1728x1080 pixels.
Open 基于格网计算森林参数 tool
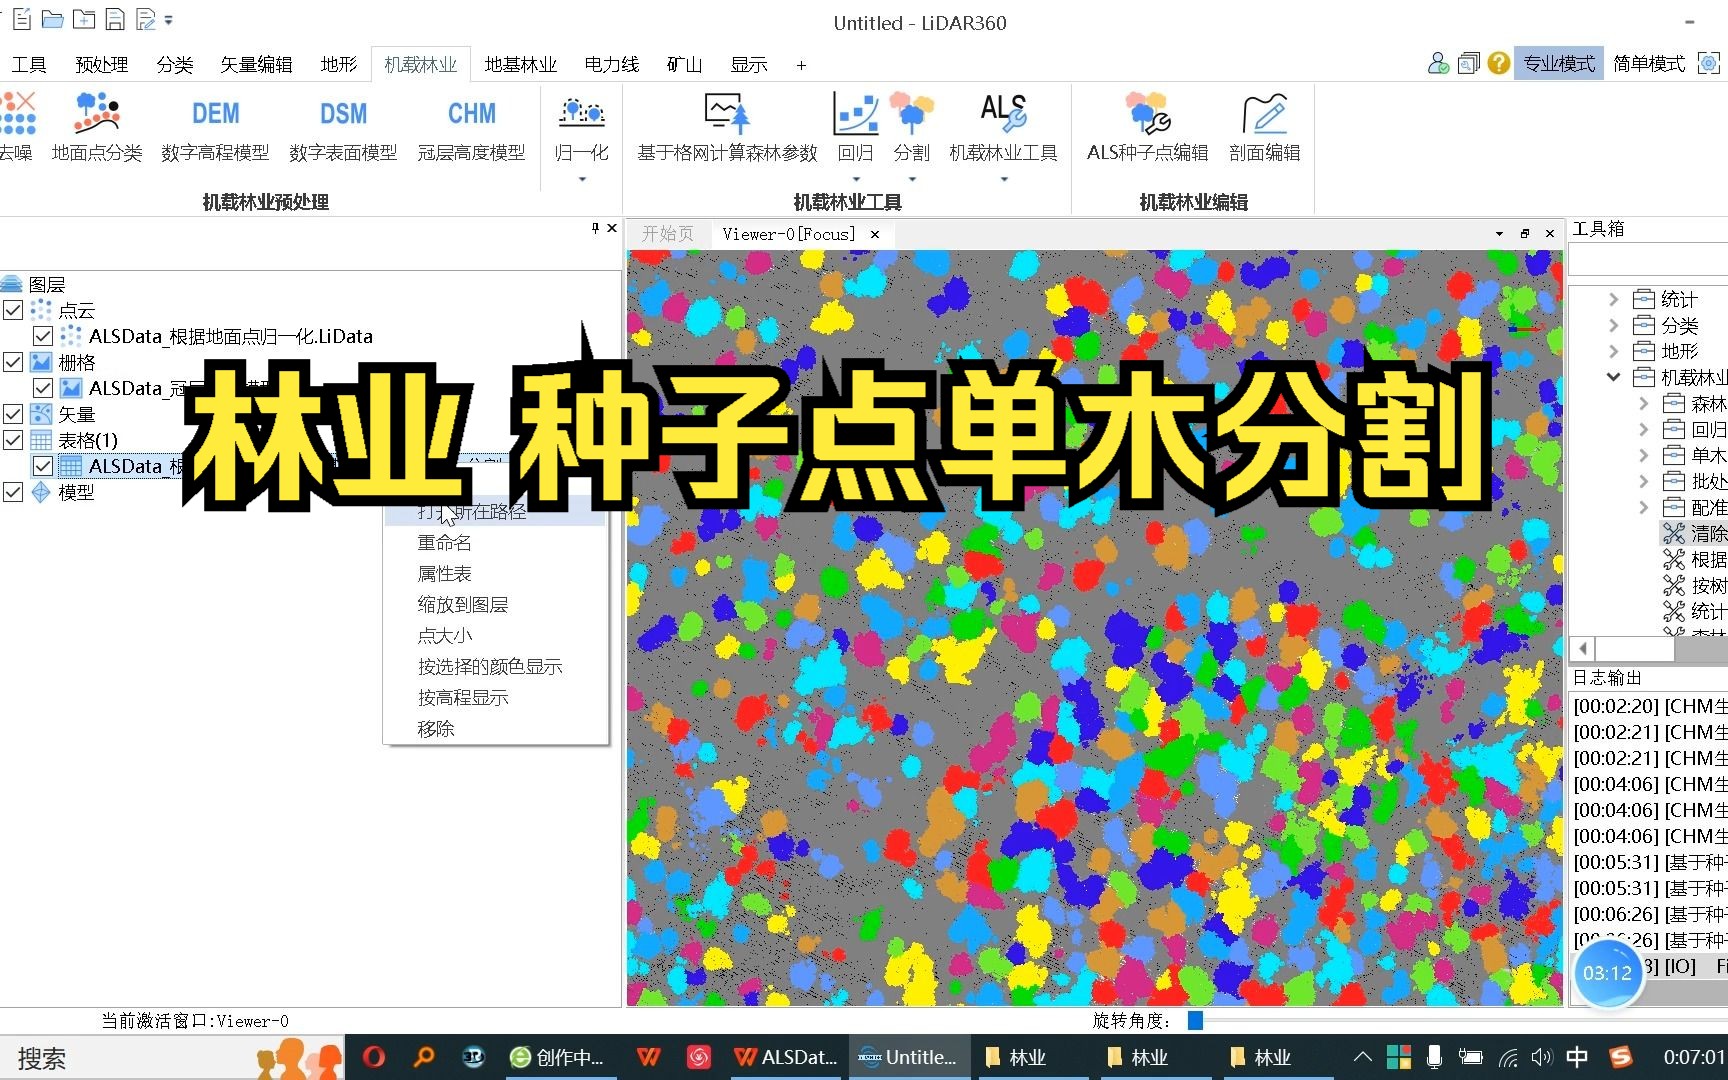[723, 130]
